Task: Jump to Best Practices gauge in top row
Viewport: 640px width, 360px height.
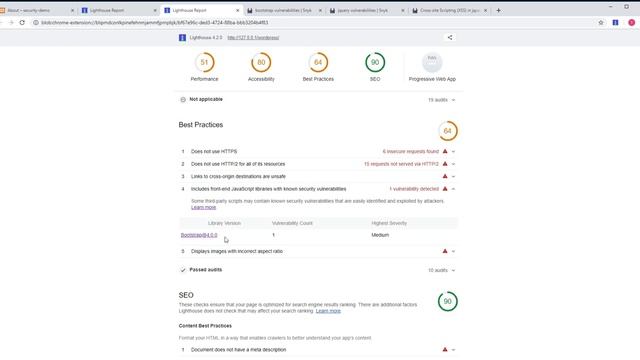Action: coord(318,62)
